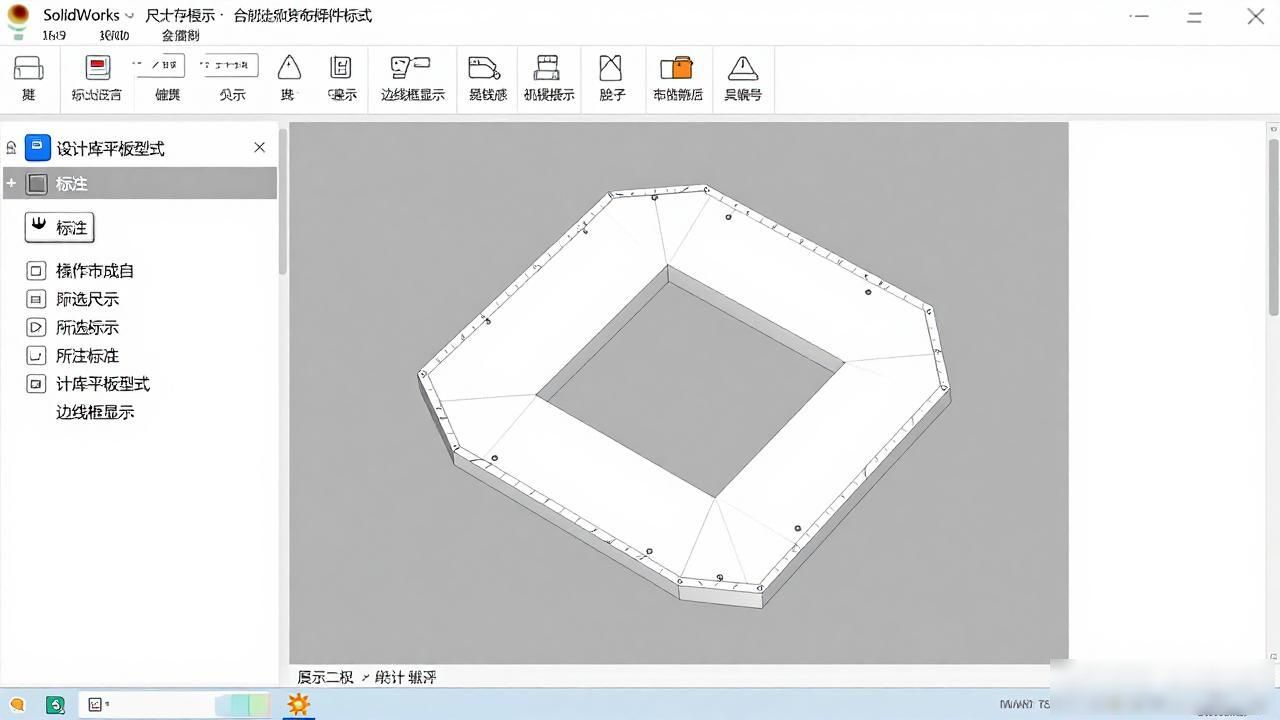The image size is (1280, 720).
Task: Click the icon beside 所注标准
Action: tap(36, 355)
